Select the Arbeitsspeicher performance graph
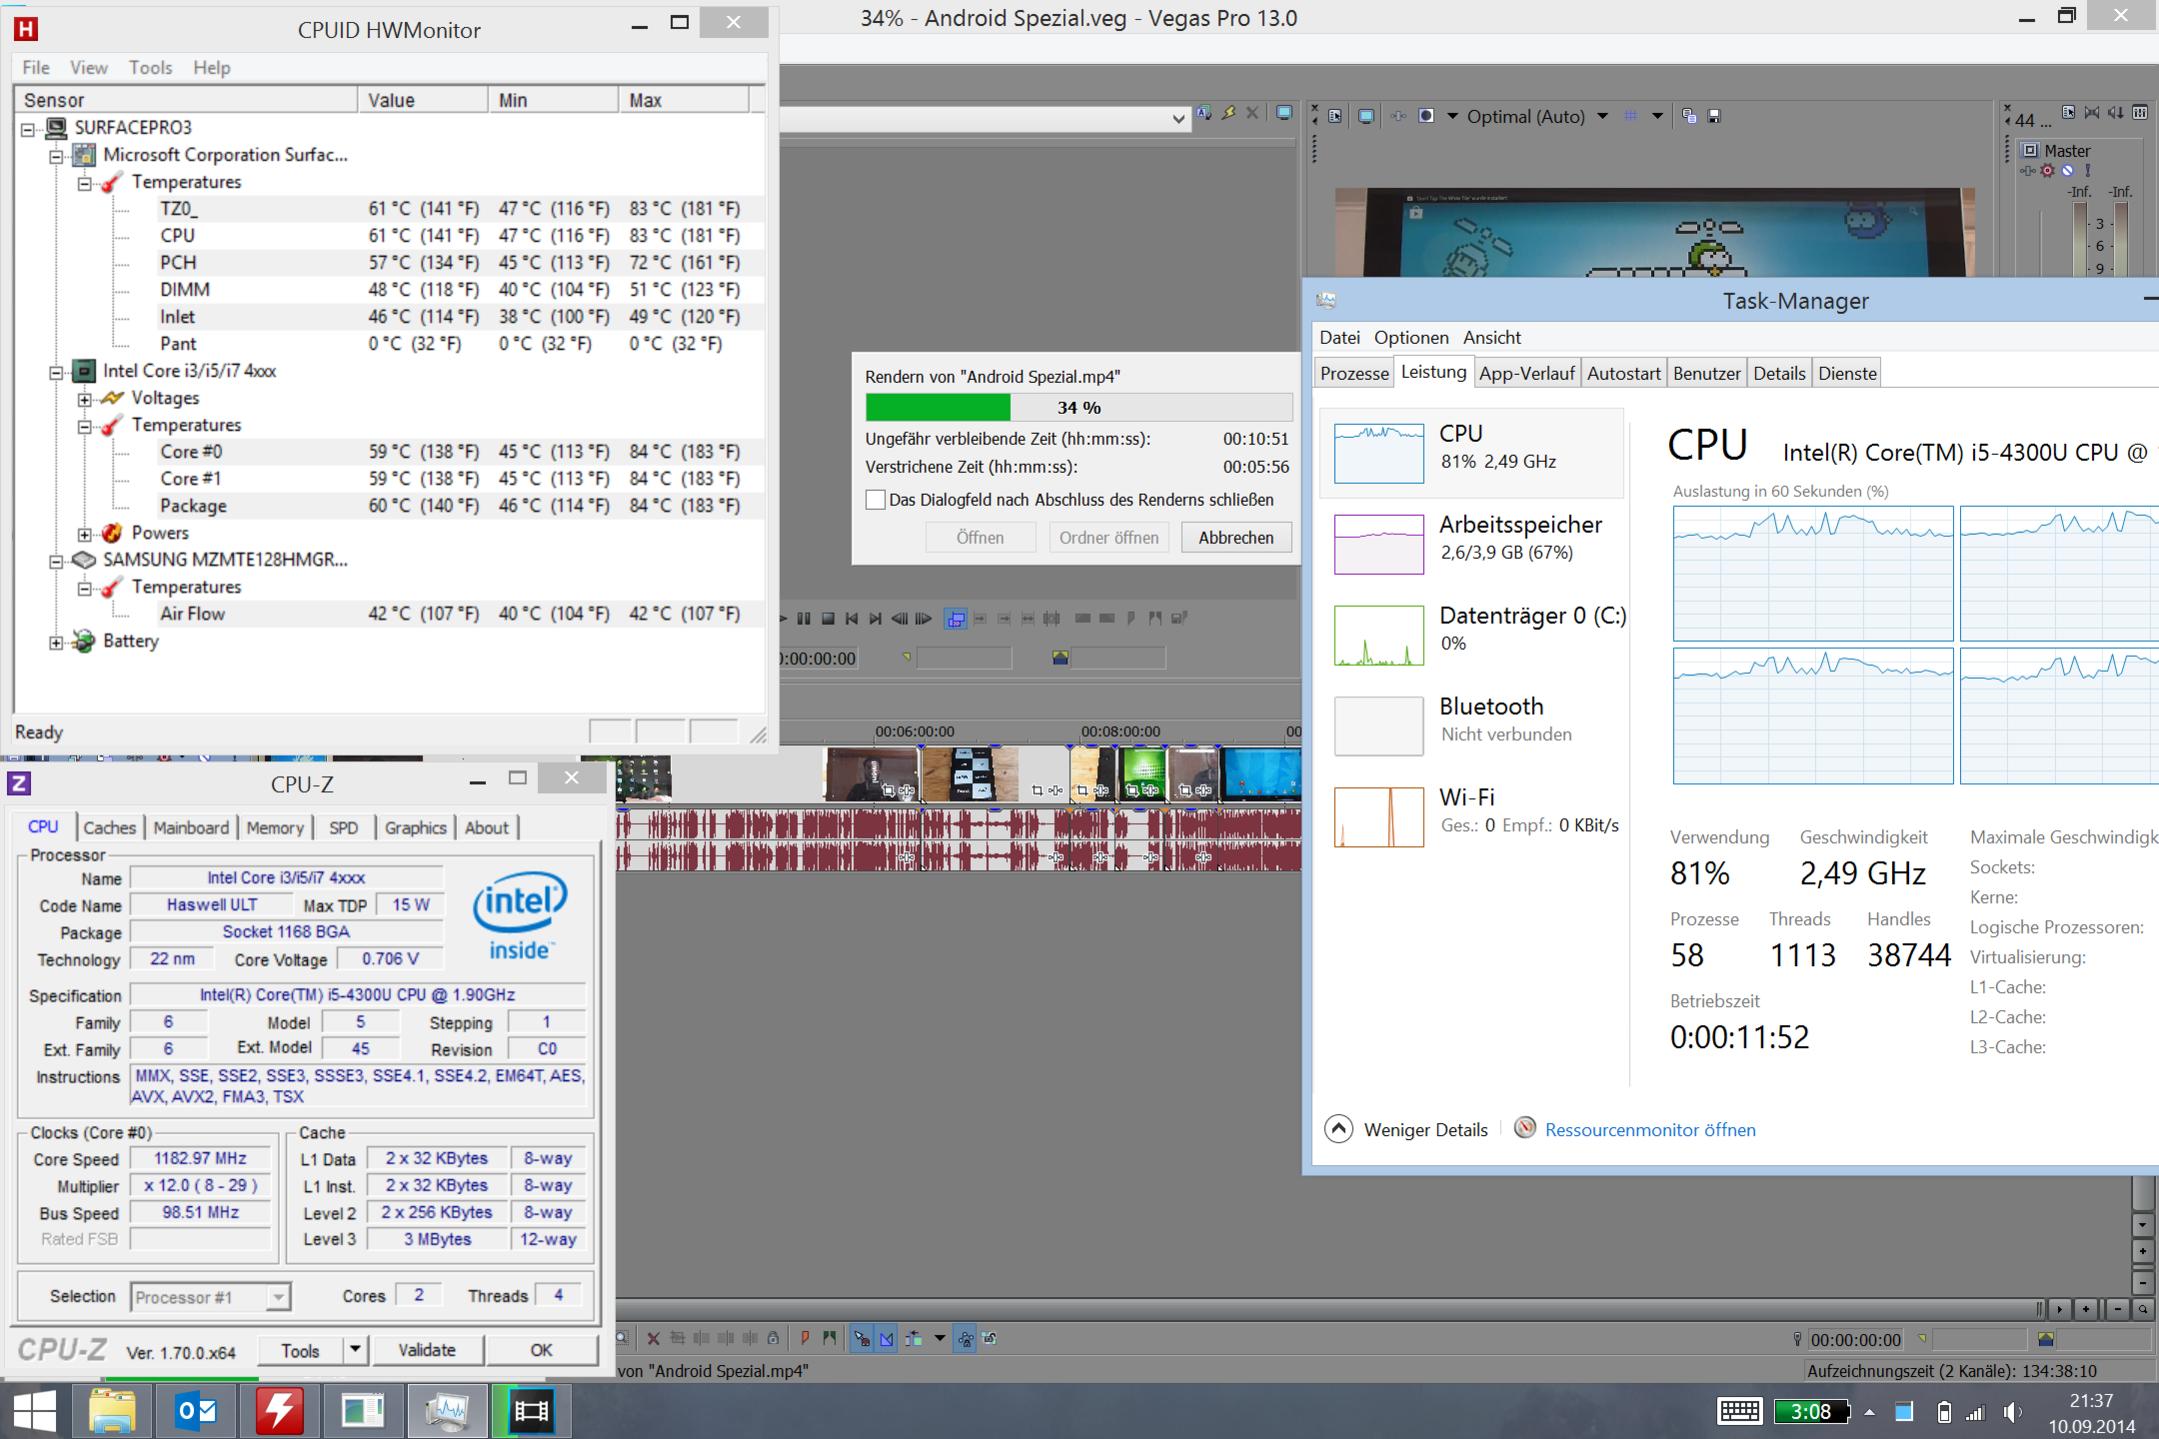Viewport: 2159px width, 1439px height. click(1378, 544)
